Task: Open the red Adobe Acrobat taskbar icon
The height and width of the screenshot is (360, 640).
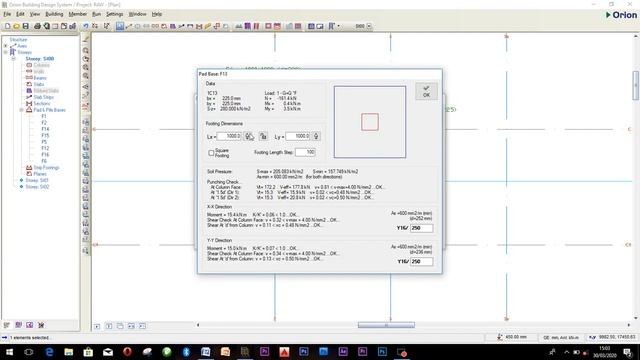Action: pyautogui.click(x=284, y=352)
